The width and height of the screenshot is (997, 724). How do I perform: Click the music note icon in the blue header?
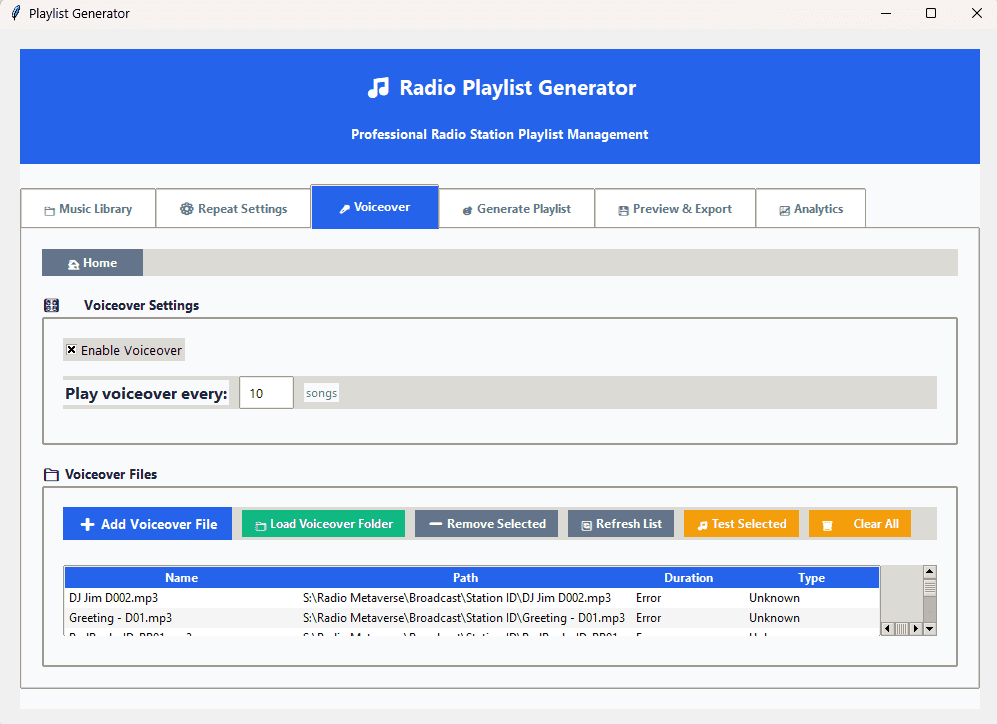coord(378,88)
